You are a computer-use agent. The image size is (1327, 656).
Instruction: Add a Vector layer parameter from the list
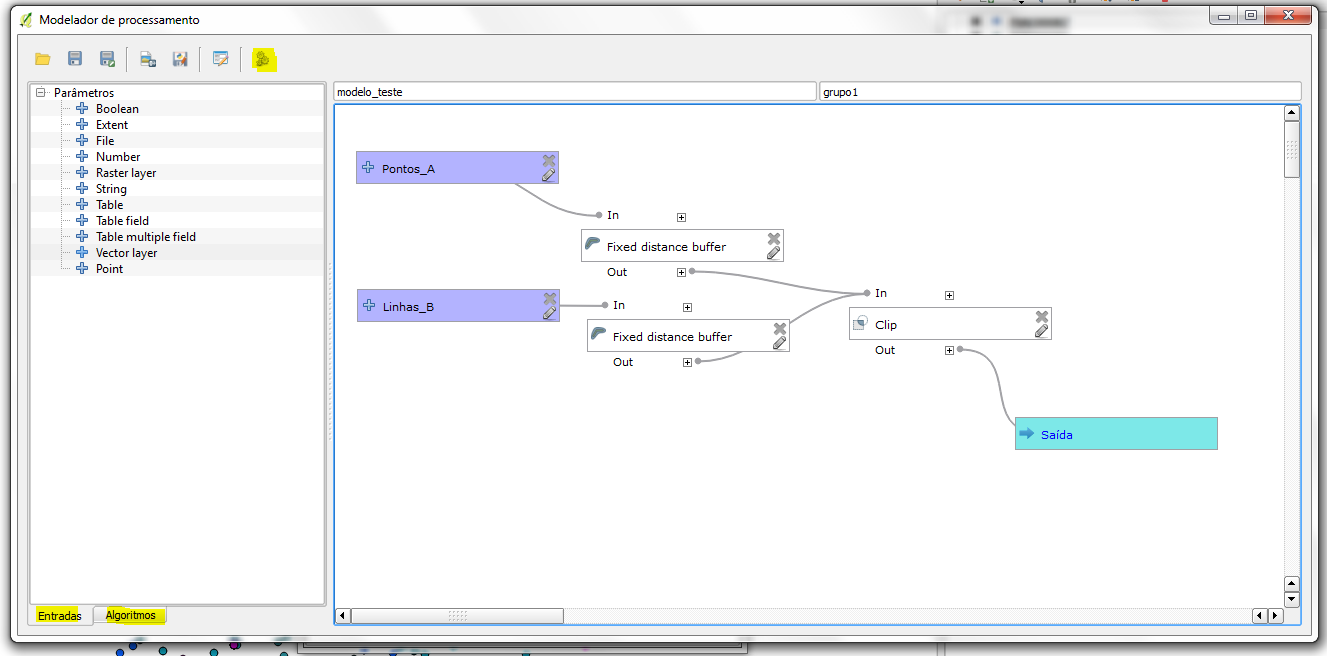point(126,253)
